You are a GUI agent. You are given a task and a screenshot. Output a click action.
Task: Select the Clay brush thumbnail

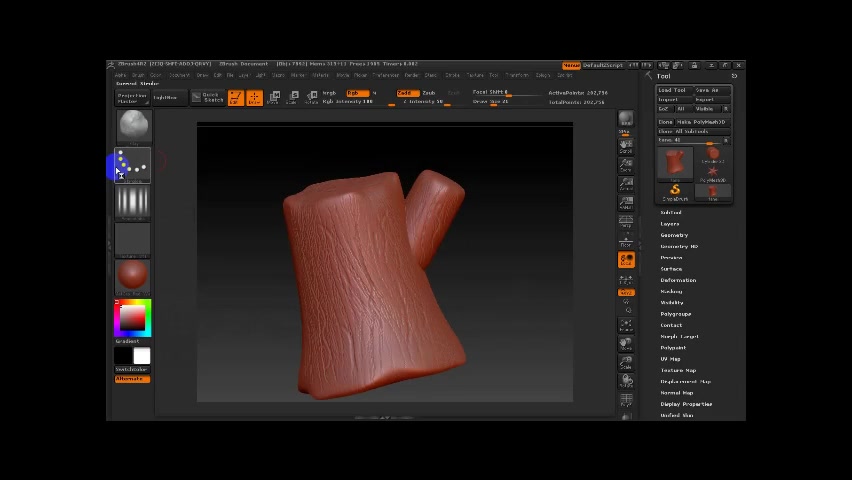pyautogui.click(x=133, y=127)
